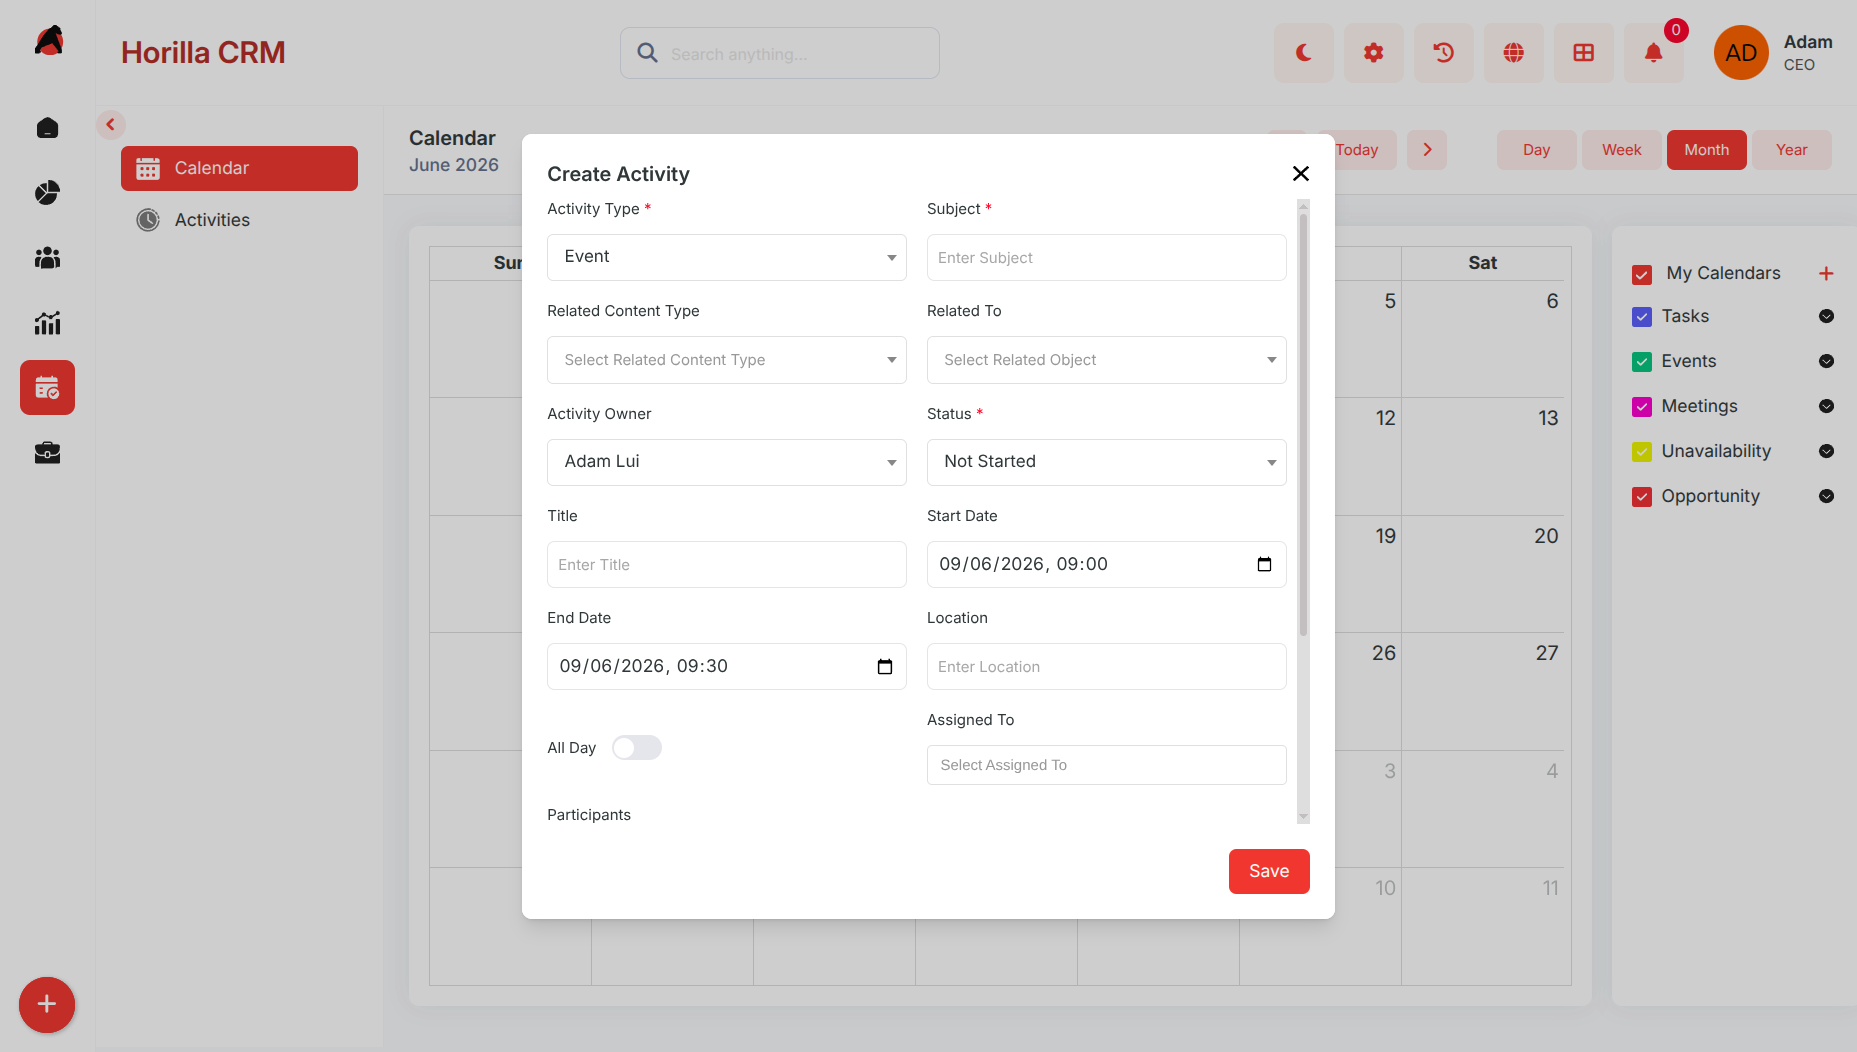Save the new activity
The image size is (1857, 1052).
coord(1269,871)
